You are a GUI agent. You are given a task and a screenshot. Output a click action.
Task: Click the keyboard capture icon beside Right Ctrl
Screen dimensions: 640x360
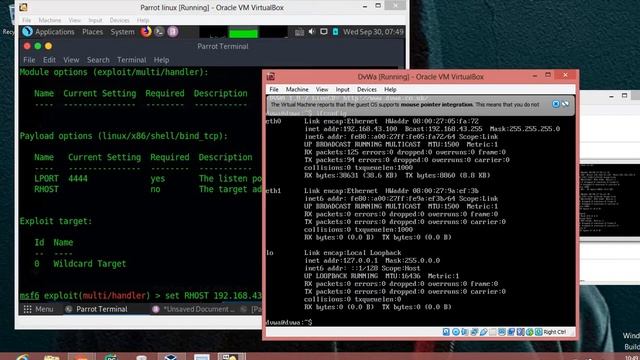click(x=539, y=332)
